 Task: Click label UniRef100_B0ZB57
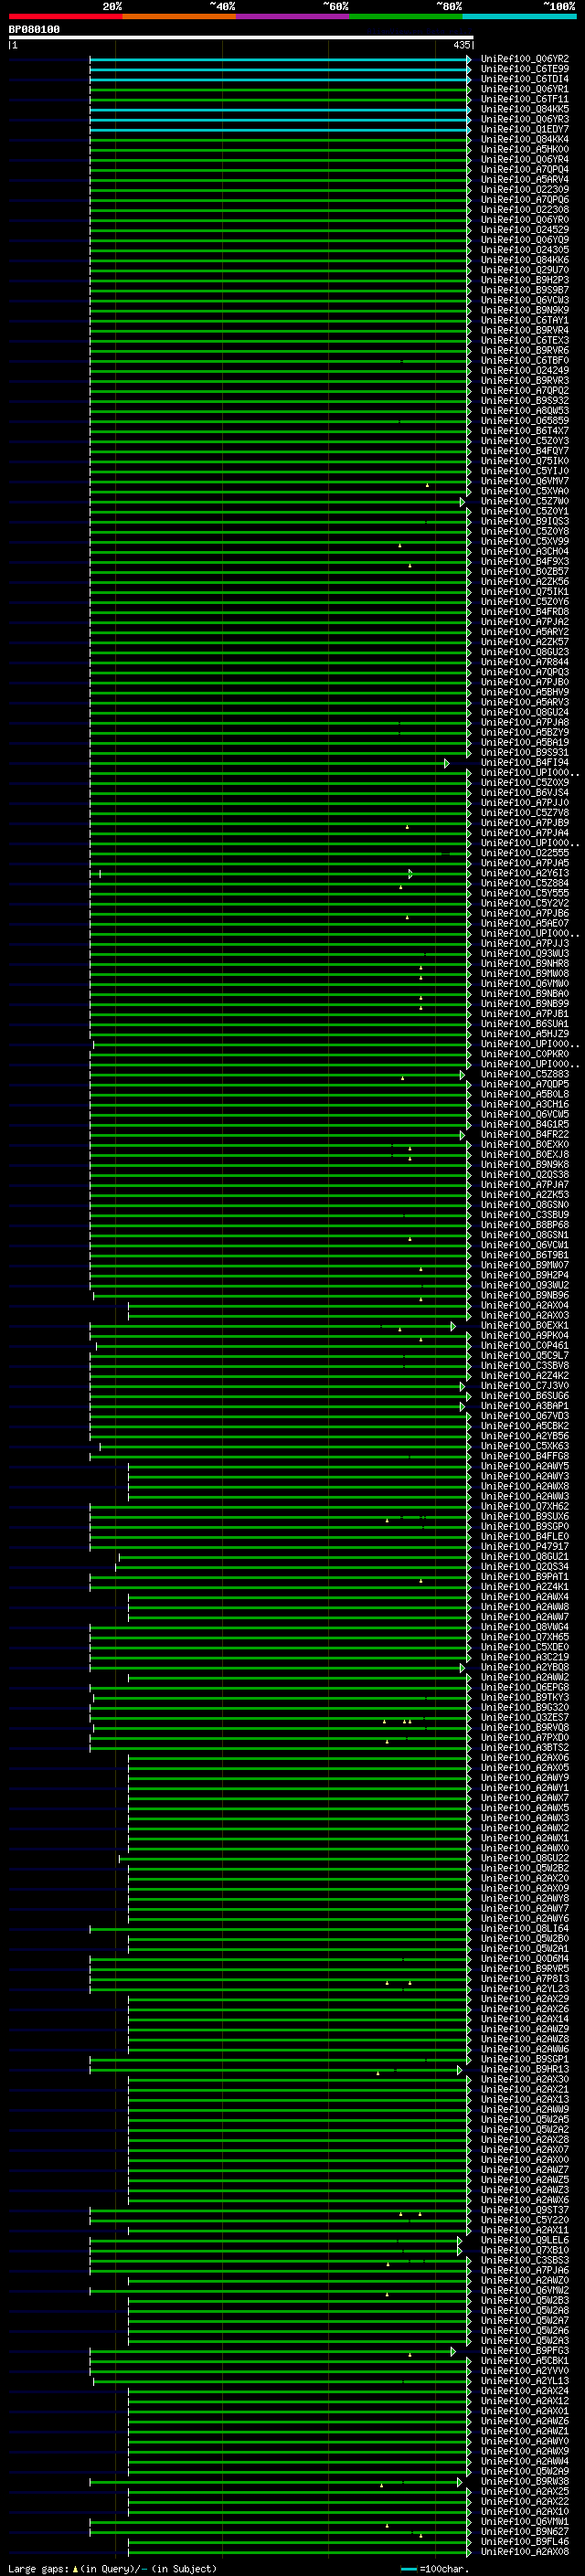tap(524, 571)
